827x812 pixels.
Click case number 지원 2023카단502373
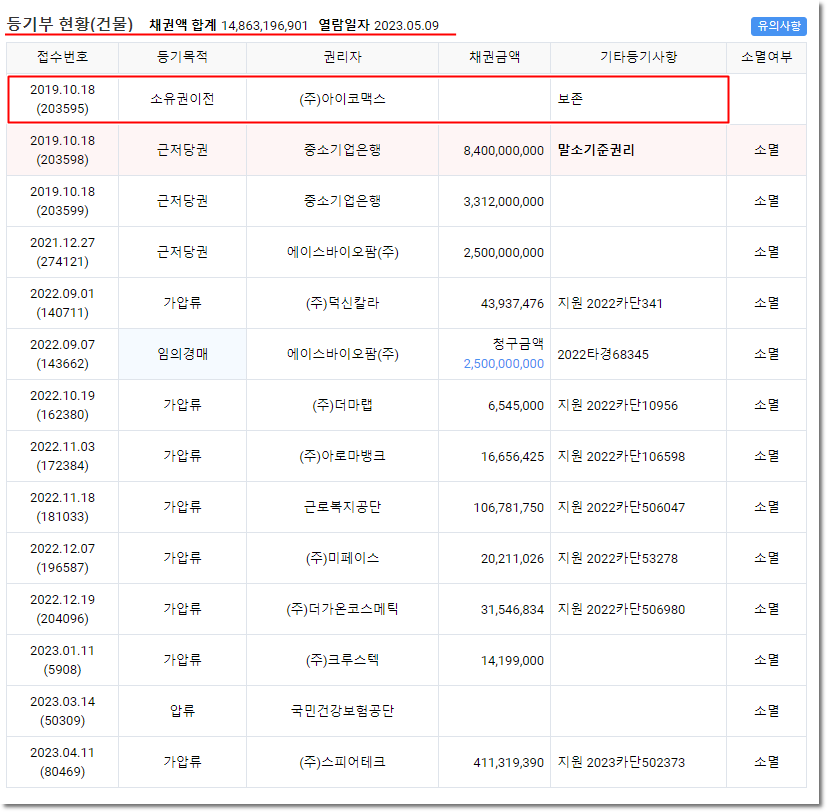pyautogui.click(x=621, y=762)
